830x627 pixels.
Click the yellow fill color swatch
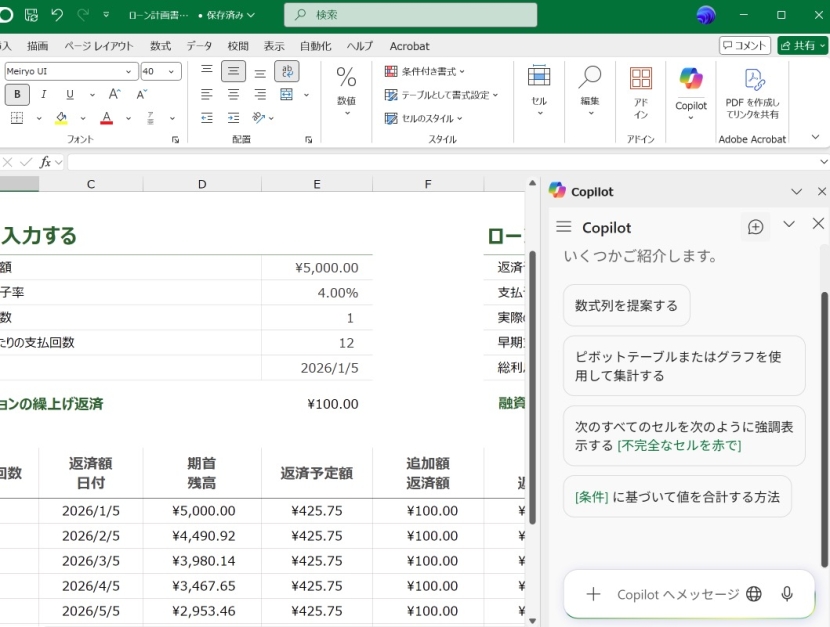pos(60,118)
